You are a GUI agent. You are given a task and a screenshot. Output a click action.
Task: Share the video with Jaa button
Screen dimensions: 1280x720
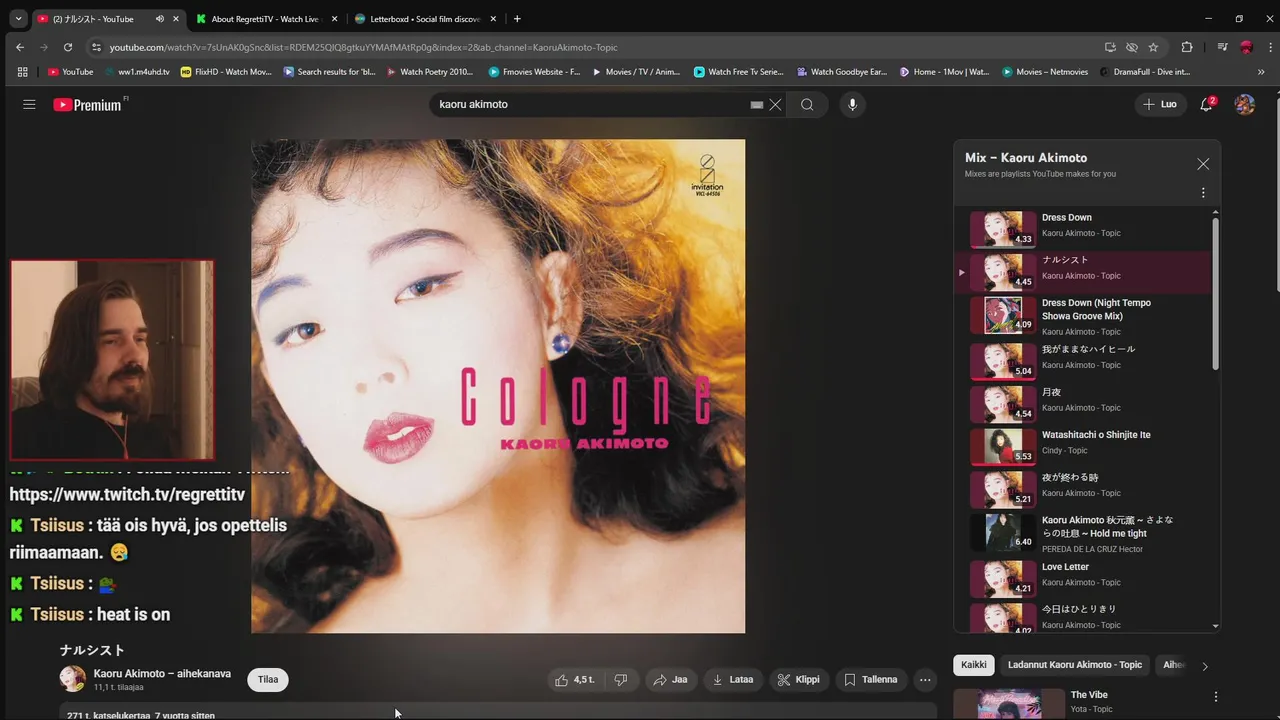click(x=670, y=680)
